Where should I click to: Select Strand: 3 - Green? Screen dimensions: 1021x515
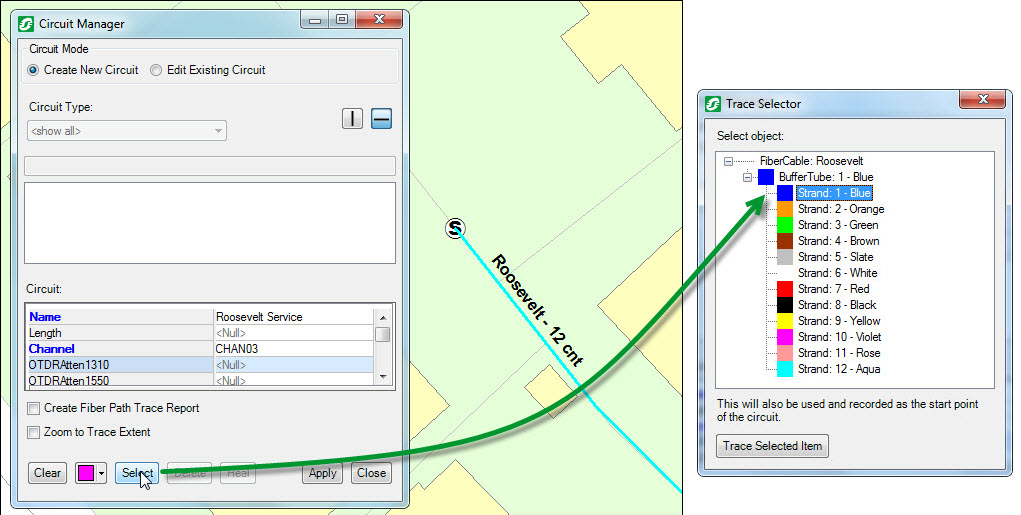(838, 225)
